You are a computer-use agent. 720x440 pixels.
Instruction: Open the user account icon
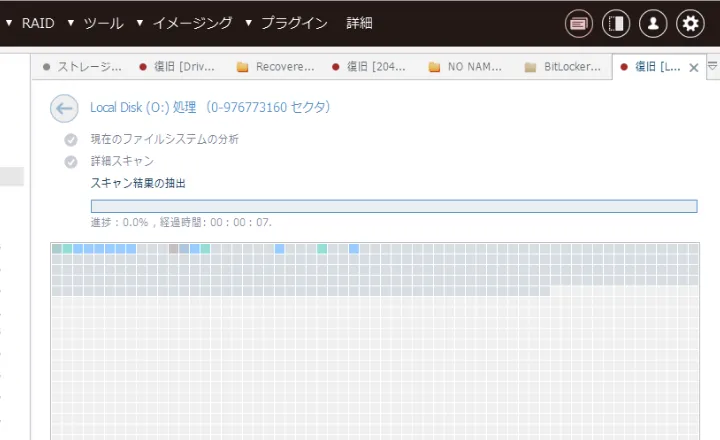point(653,23)
